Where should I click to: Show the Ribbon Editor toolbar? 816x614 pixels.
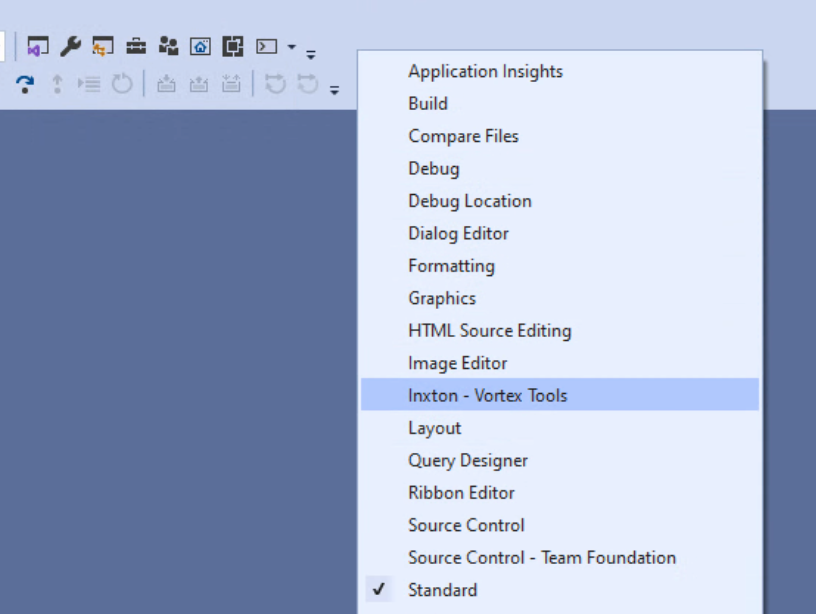(560, 493)
